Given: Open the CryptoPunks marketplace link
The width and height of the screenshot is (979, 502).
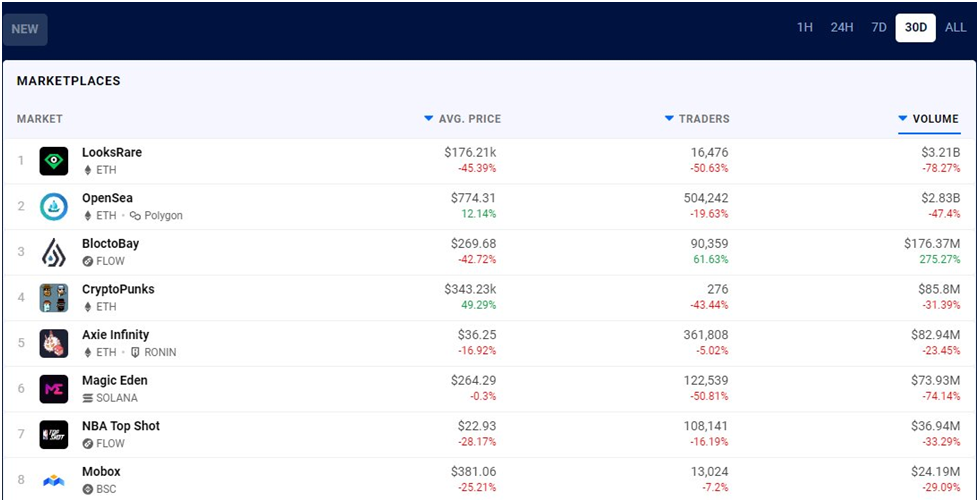Looking at the screenshot, I should 118,289.
